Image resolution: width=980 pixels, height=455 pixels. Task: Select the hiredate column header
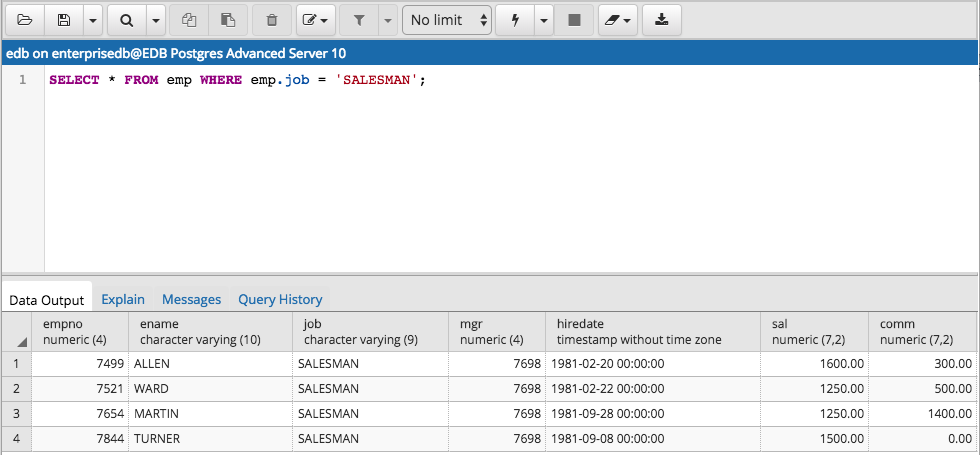653,332
